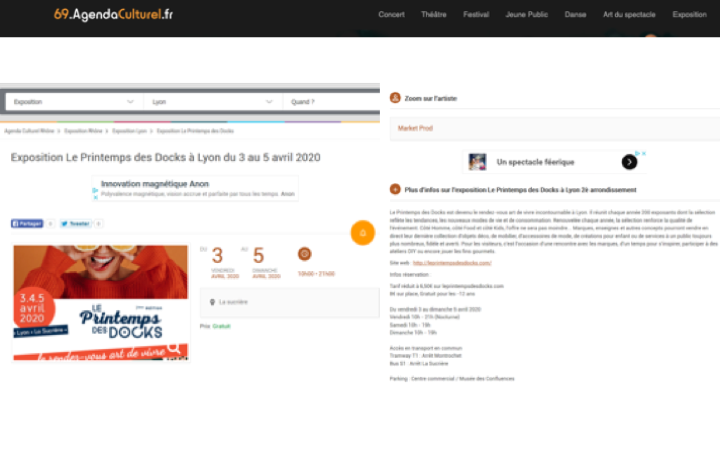Click the Zoom sur l'artiste person icon
Image resolution: width=720 pixels, height=453 pixels.
pyautogui.click(x=396, y=99)
